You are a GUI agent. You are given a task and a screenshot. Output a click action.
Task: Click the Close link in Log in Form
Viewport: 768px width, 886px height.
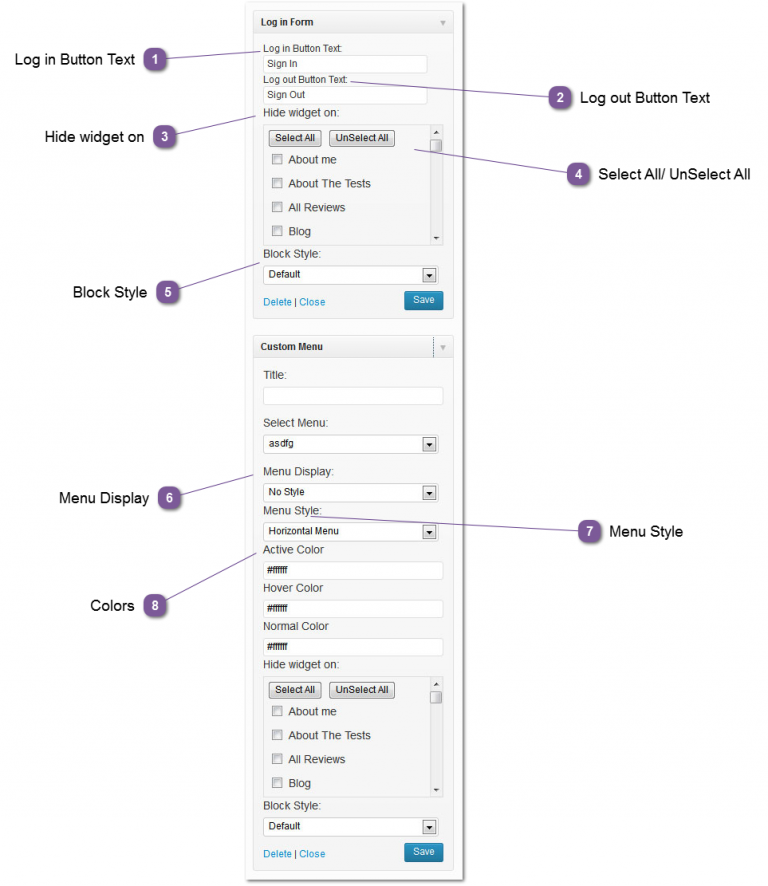(x=311, y=301)
